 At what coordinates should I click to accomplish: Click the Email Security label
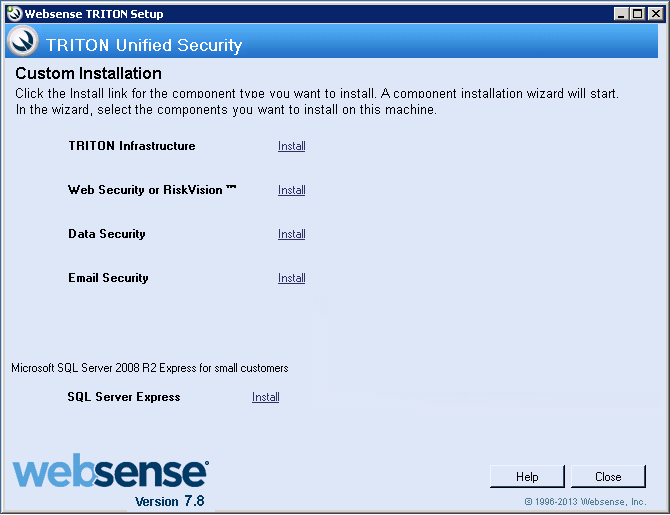point(108,278)
